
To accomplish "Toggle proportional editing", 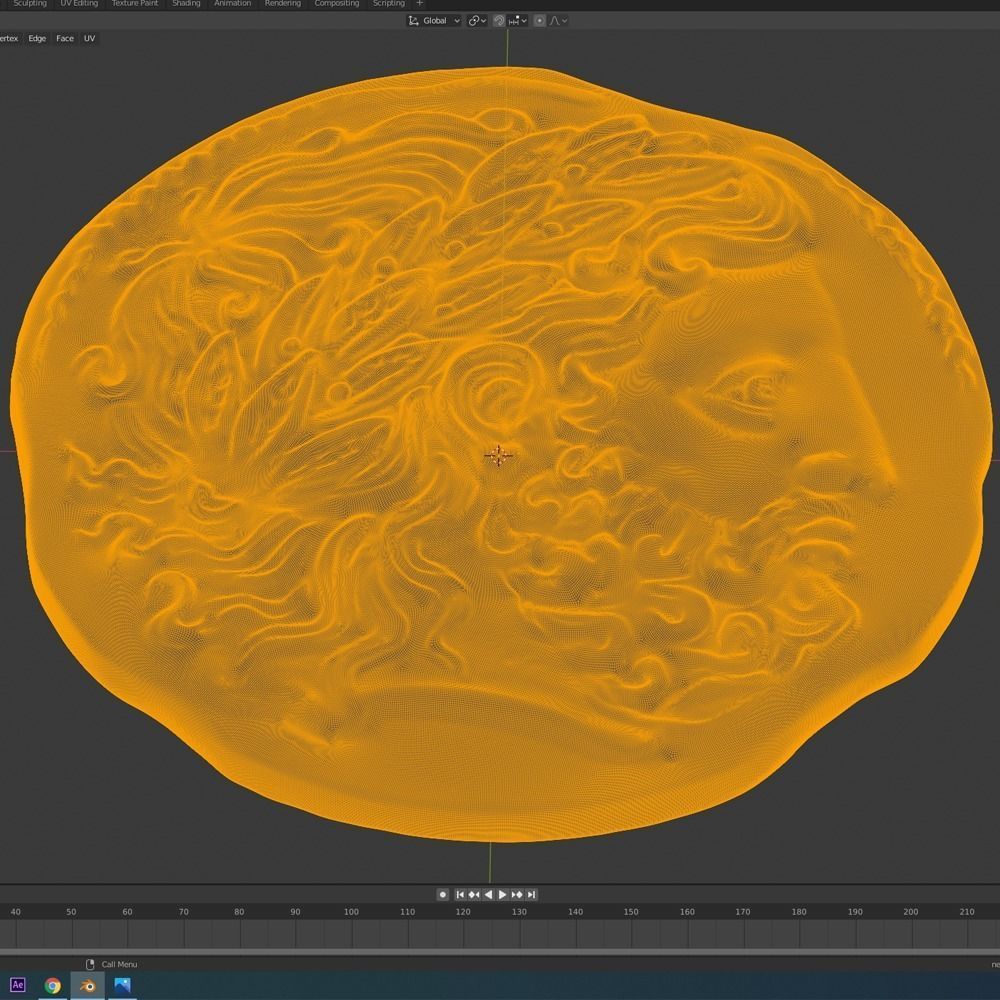I will (540, 20).
